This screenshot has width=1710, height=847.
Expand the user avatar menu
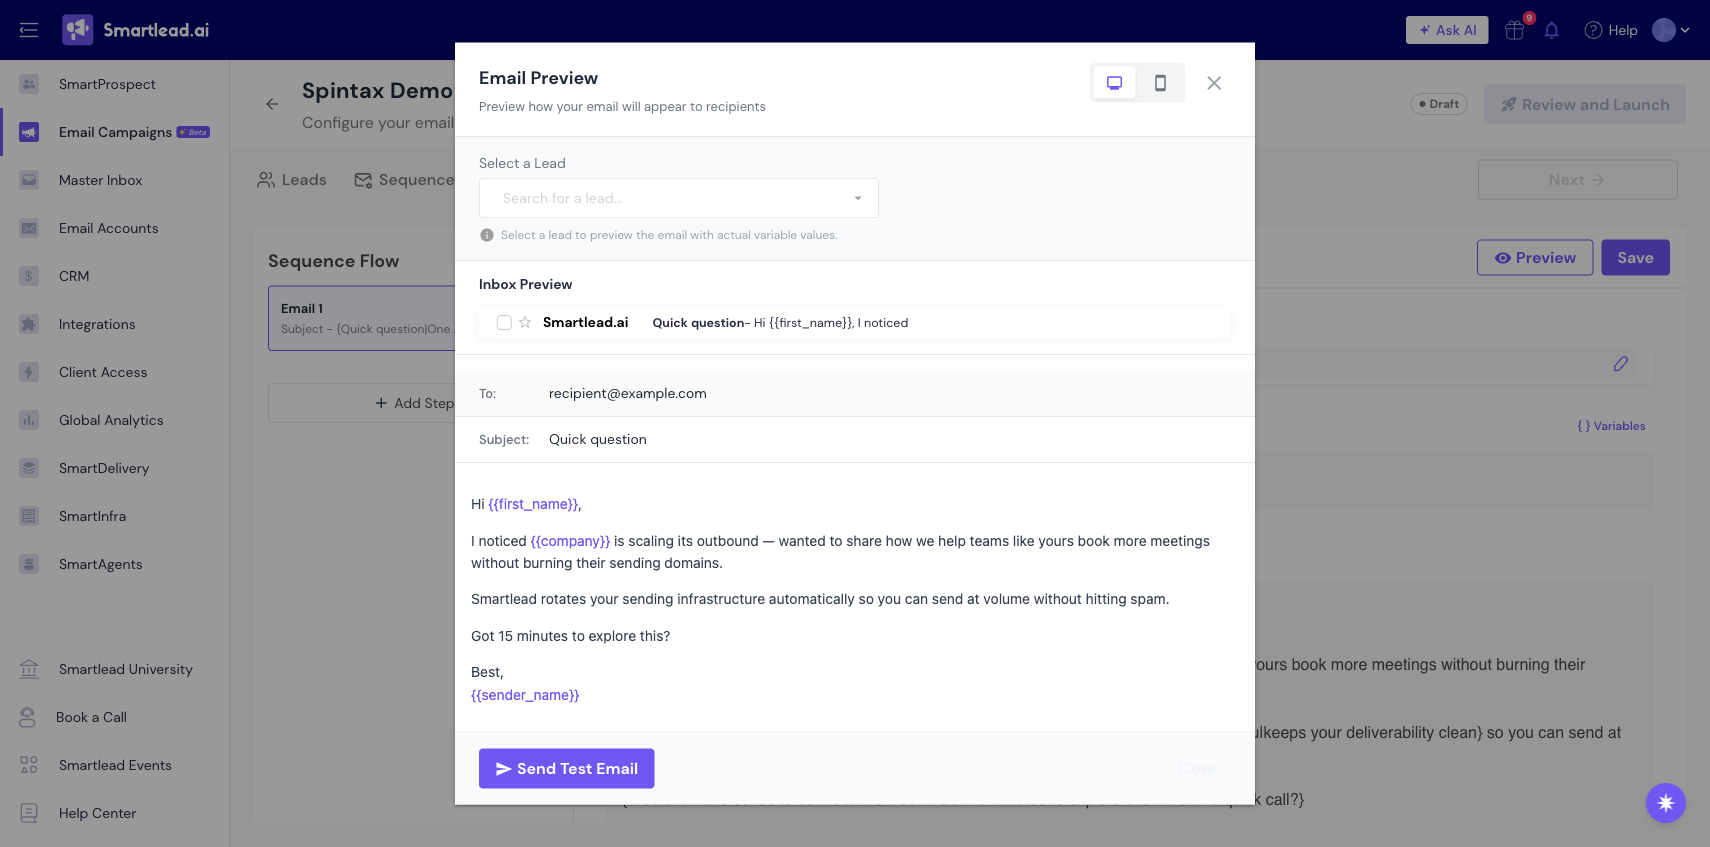(1671, 30)
